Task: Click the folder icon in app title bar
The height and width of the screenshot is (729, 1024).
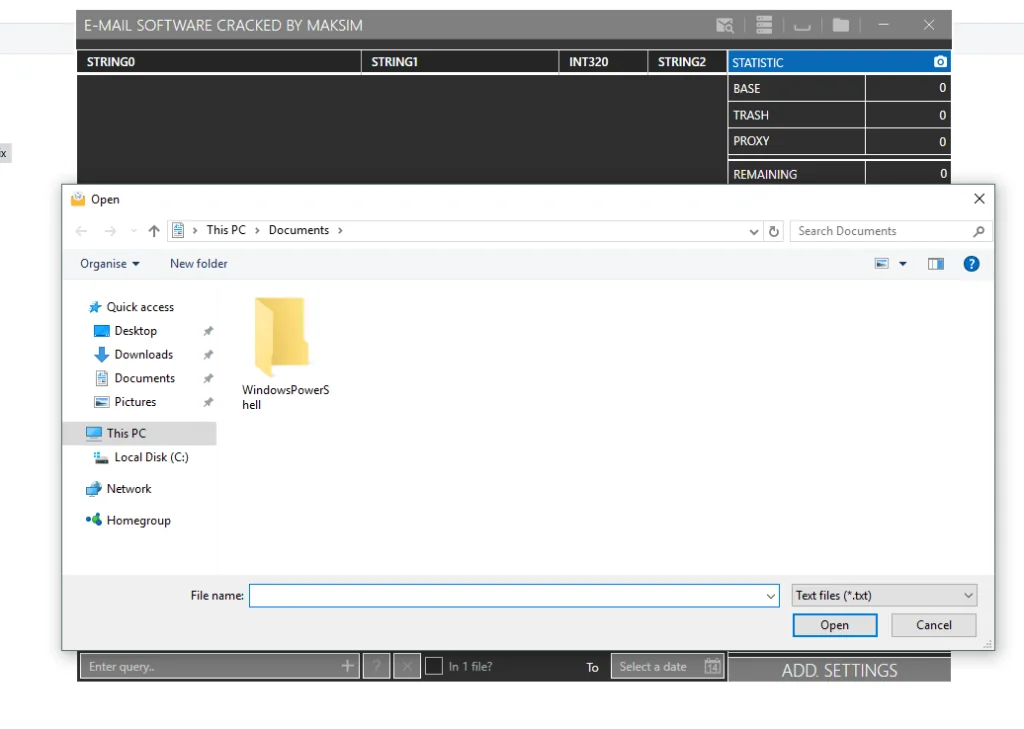Action: click(x=841, y=25)
